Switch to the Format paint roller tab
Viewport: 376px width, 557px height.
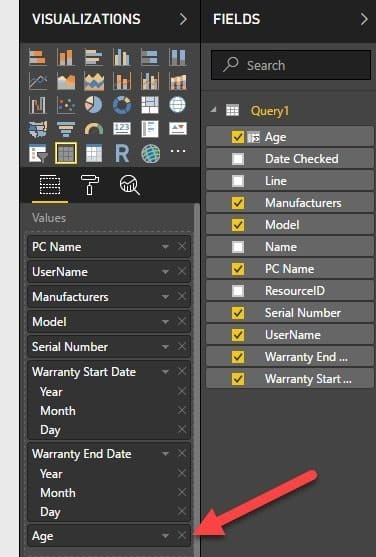coord(90,185)
